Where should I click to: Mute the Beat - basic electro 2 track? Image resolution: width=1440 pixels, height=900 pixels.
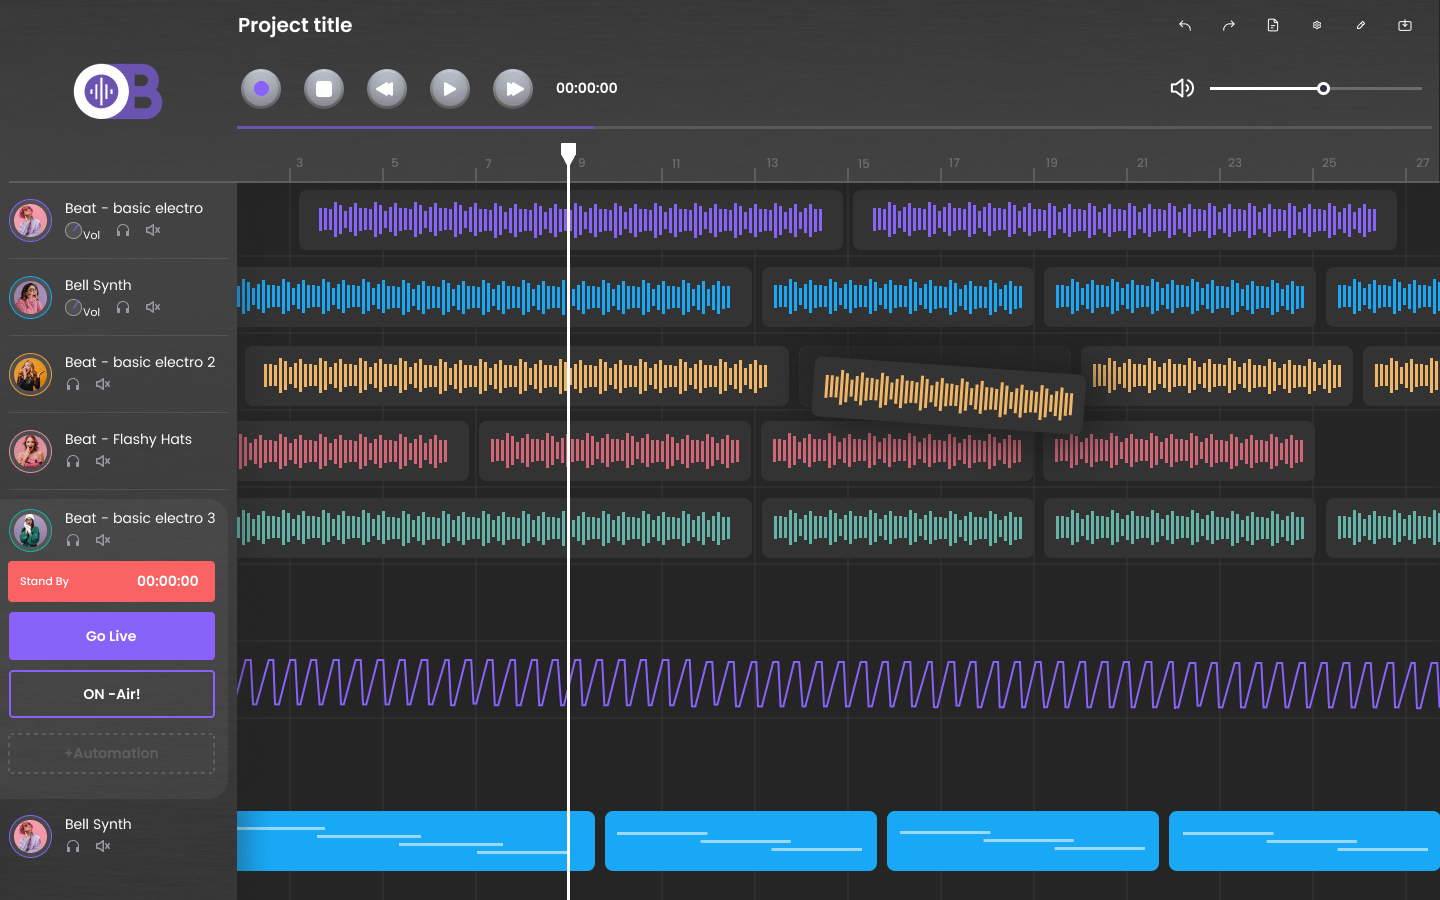click(103, 384)
